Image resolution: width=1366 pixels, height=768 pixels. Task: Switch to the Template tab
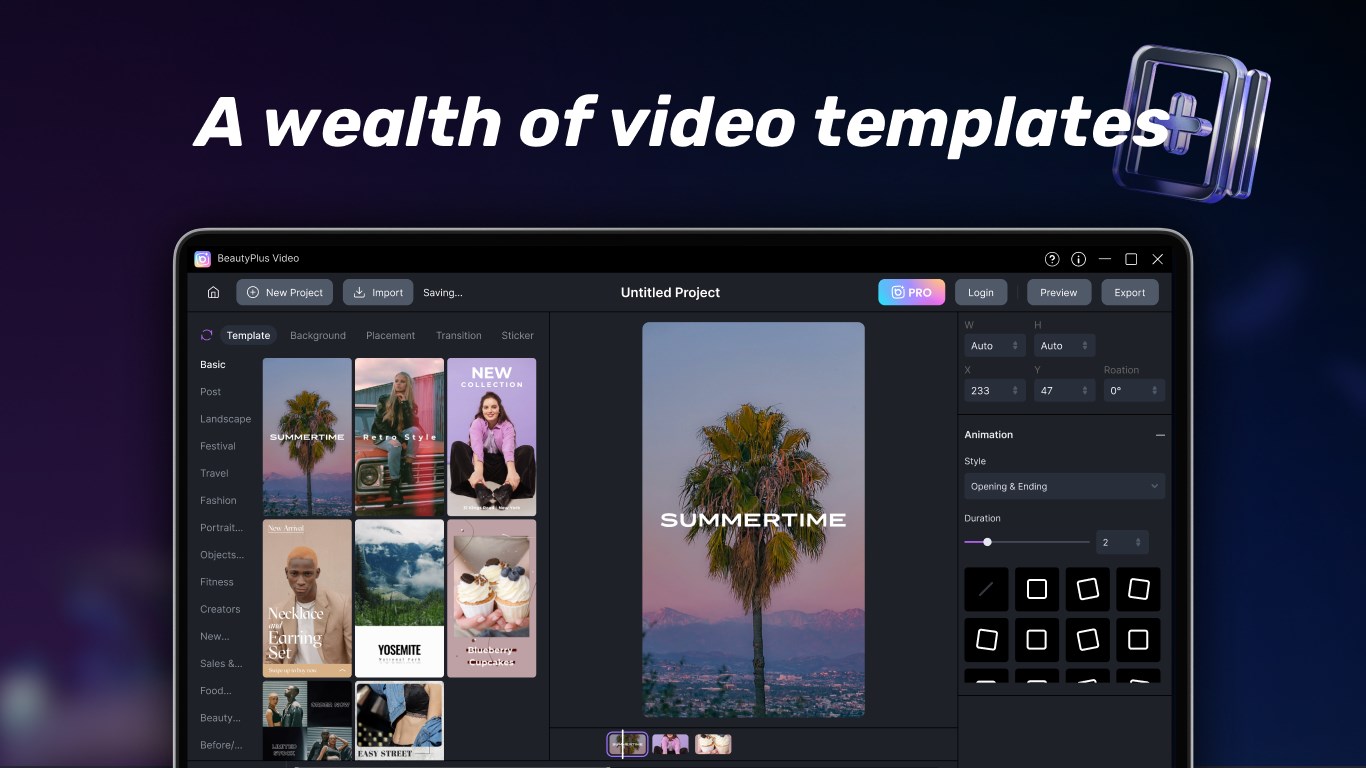pos(248,335)
